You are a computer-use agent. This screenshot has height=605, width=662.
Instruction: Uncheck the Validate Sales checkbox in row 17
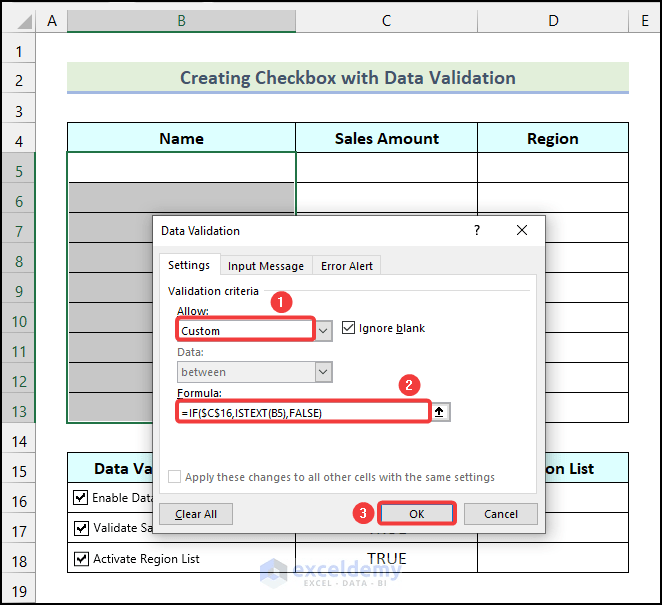(81, 528)
